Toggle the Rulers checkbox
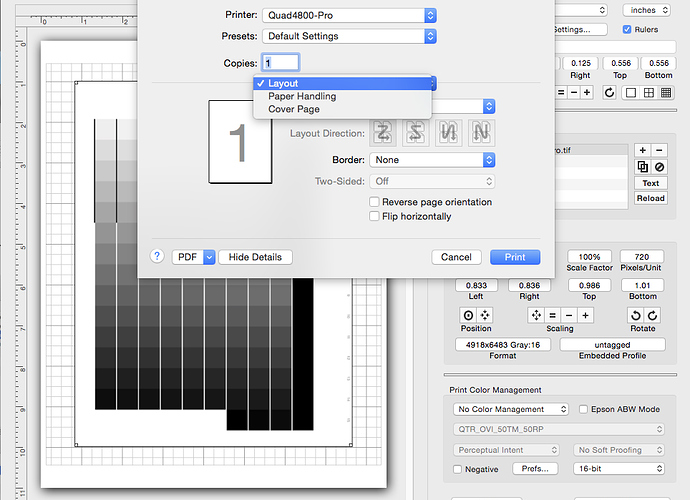690x500 pixels. [627, 29]
